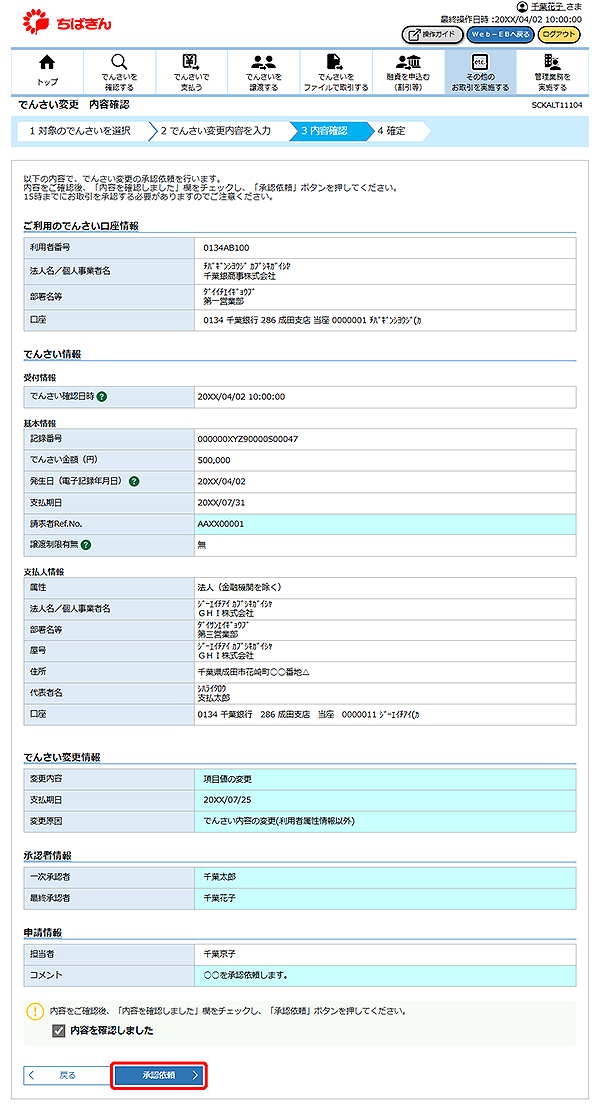Click Web-EBへ戻る button
This screenshot has height=1111, width=600.
click(x=498, y=35)
